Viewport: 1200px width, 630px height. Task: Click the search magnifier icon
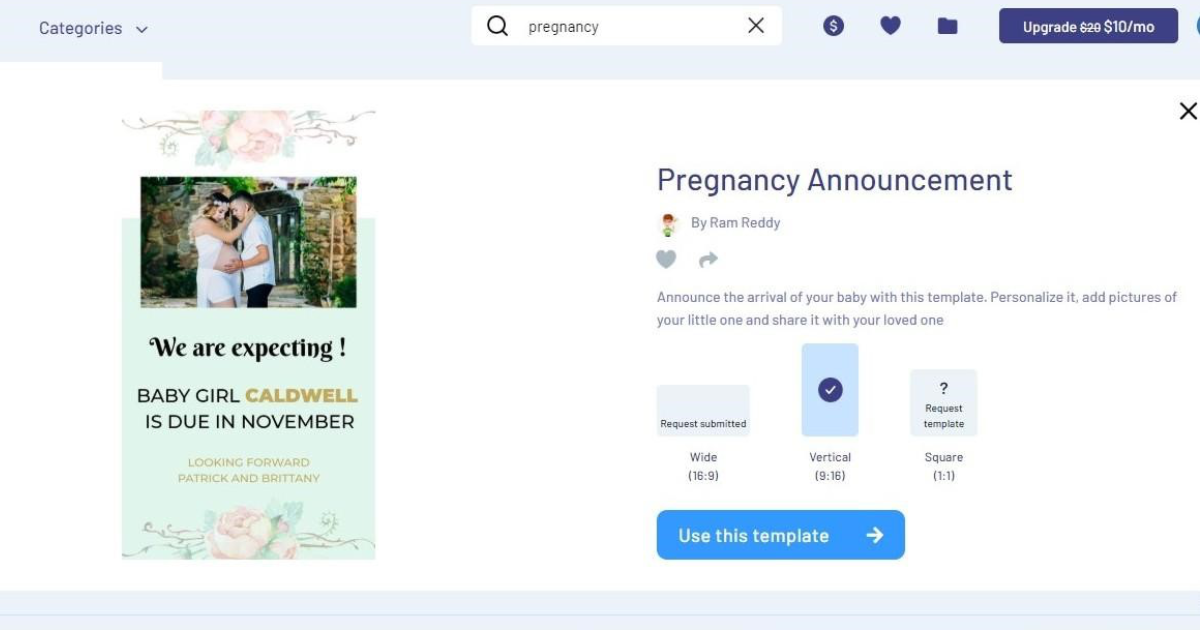coord(497,26)
